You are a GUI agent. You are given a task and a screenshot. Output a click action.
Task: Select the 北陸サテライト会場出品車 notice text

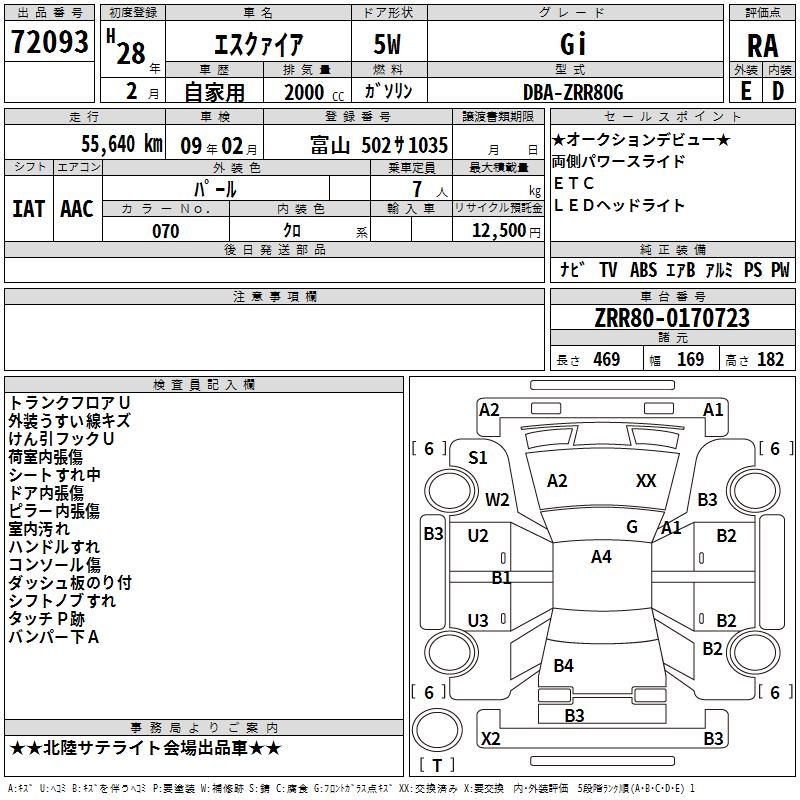point(146,748)
